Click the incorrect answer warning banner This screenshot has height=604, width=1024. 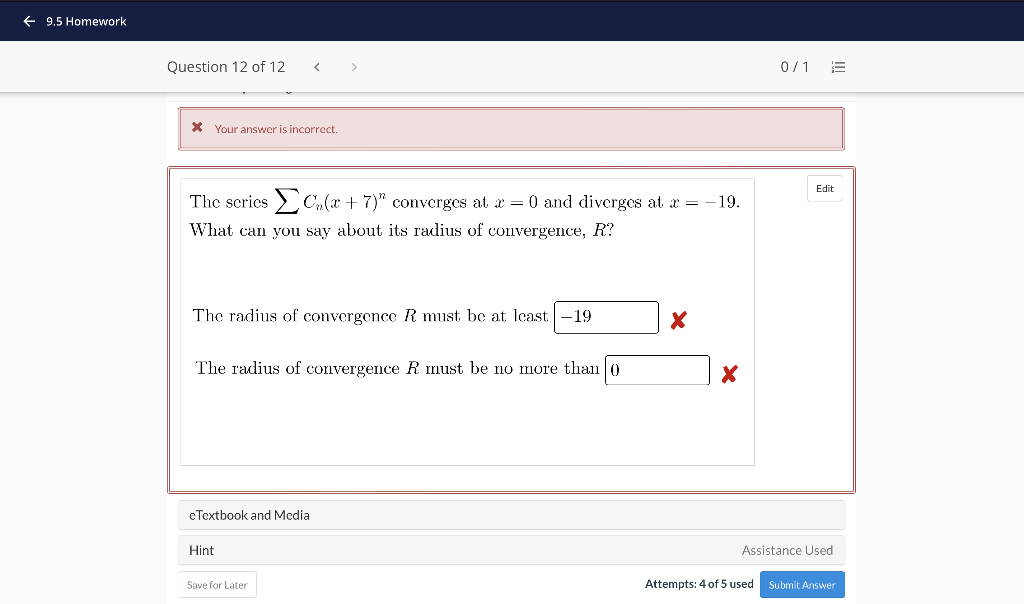point(511,128)
